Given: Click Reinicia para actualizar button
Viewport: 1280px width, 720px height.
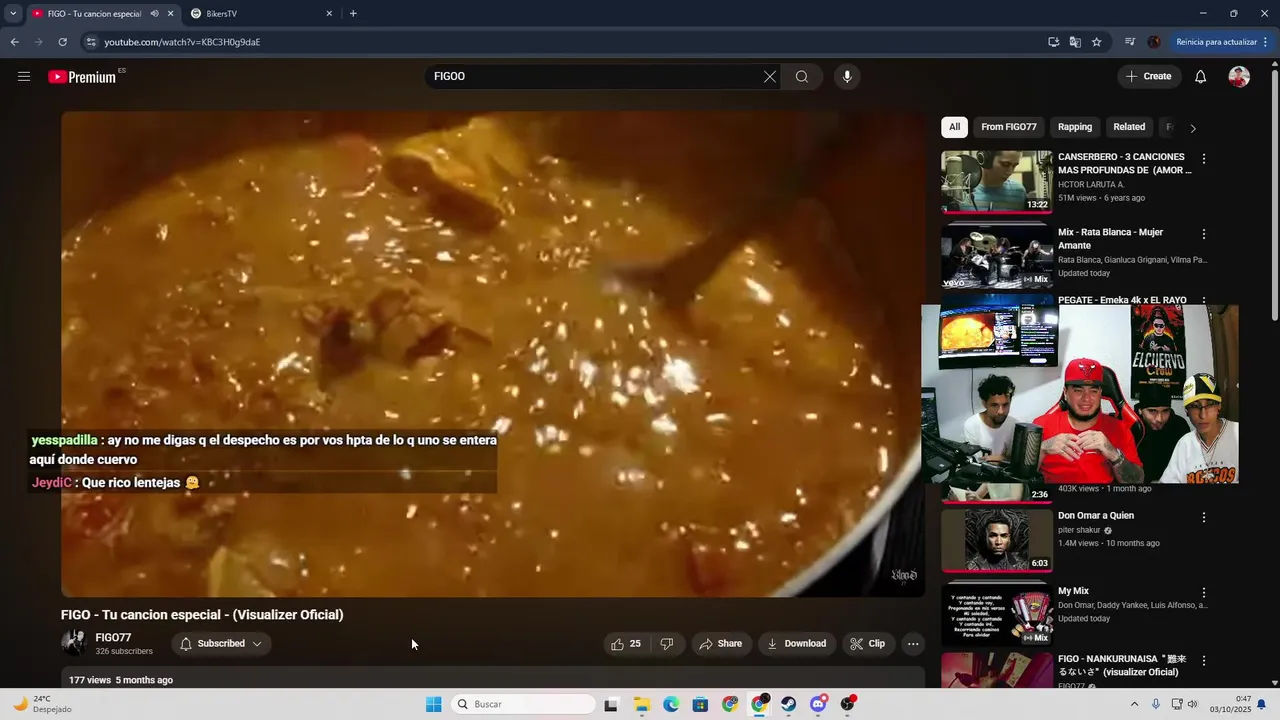Looking at the screenshot, I should tap(1223, 42).
